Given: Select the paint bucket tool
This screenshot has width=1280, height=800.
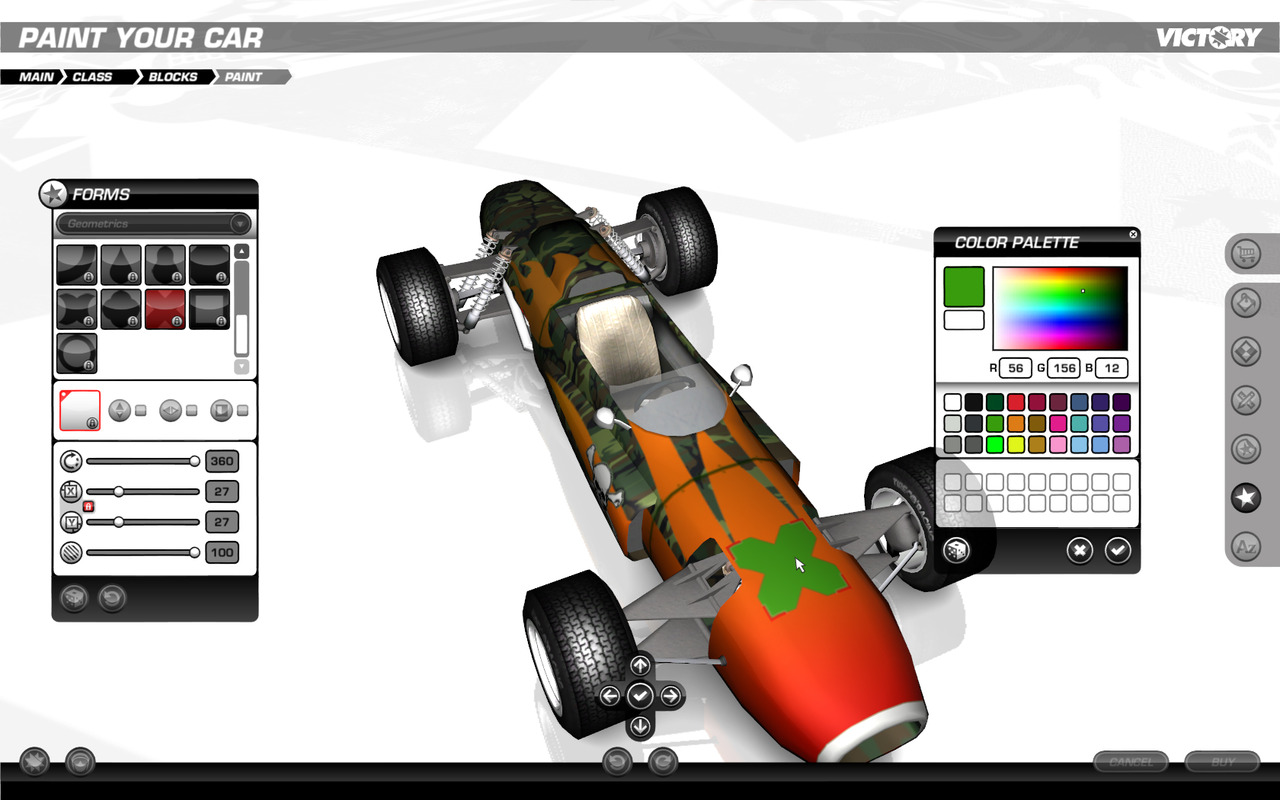Looking at the screenshot, I should pos(1245,303).
